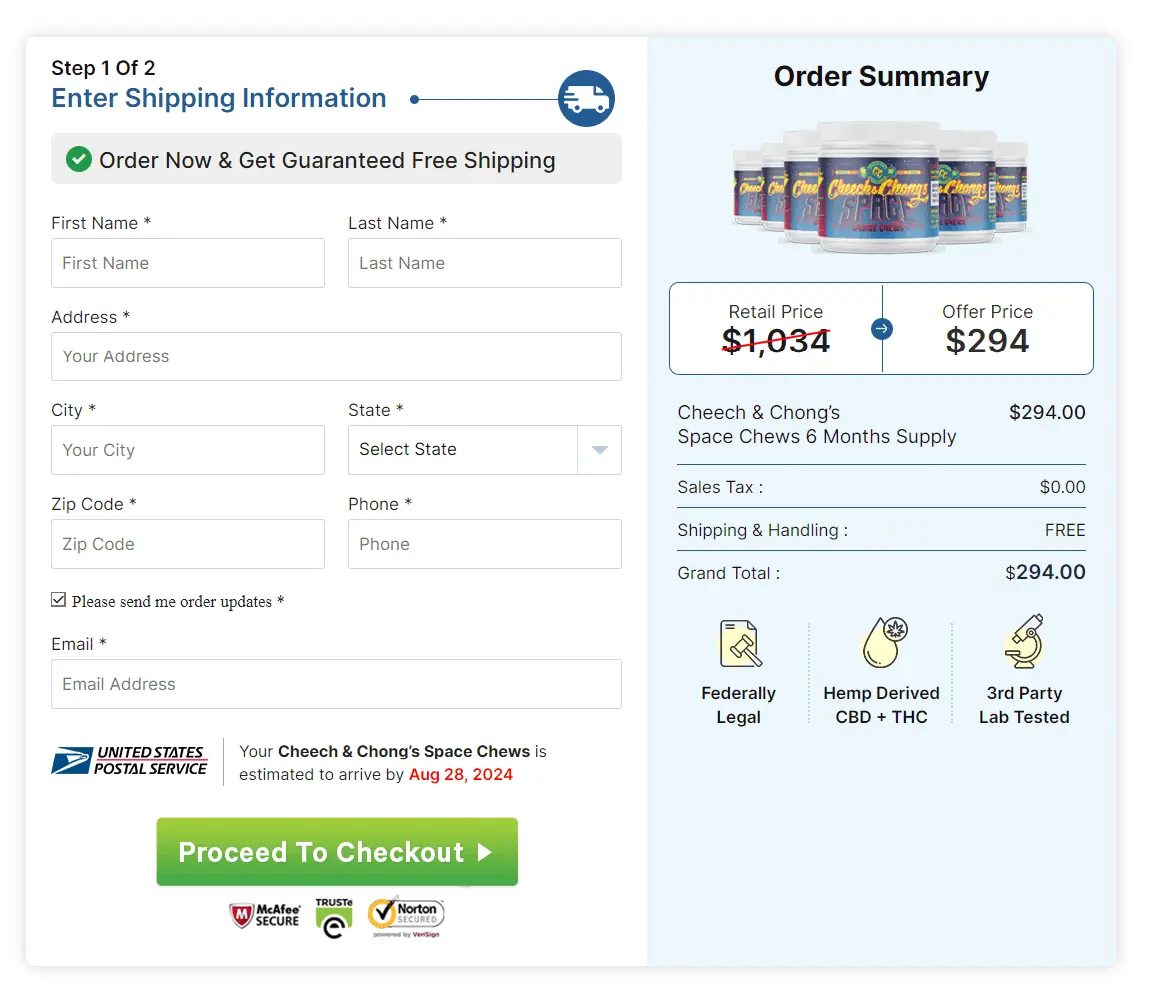Click the Aug 28, 2024 delivery date
Viewport: 1150px width, 1007px height.
tap(460, 774)
